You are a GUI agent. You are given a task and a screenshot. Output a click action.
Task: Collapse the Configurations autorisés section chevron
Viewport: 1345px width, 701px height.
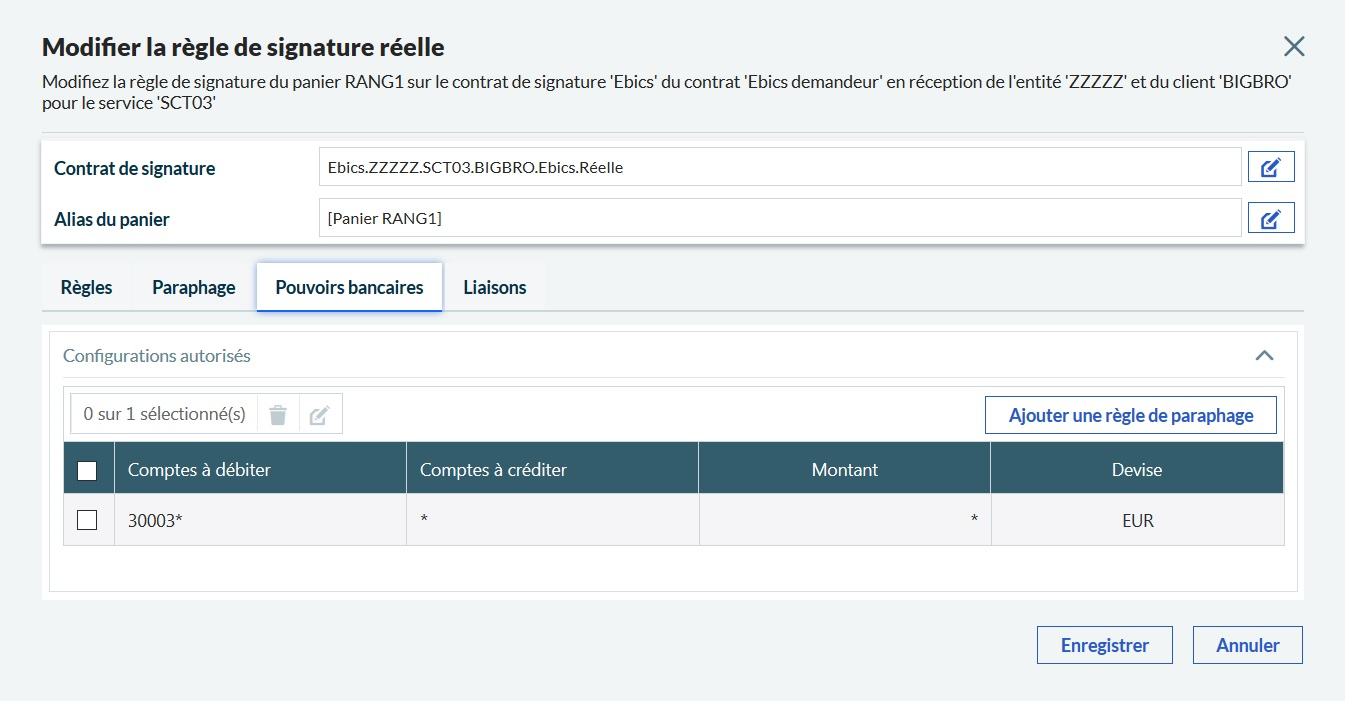(x=1264, y=355)
